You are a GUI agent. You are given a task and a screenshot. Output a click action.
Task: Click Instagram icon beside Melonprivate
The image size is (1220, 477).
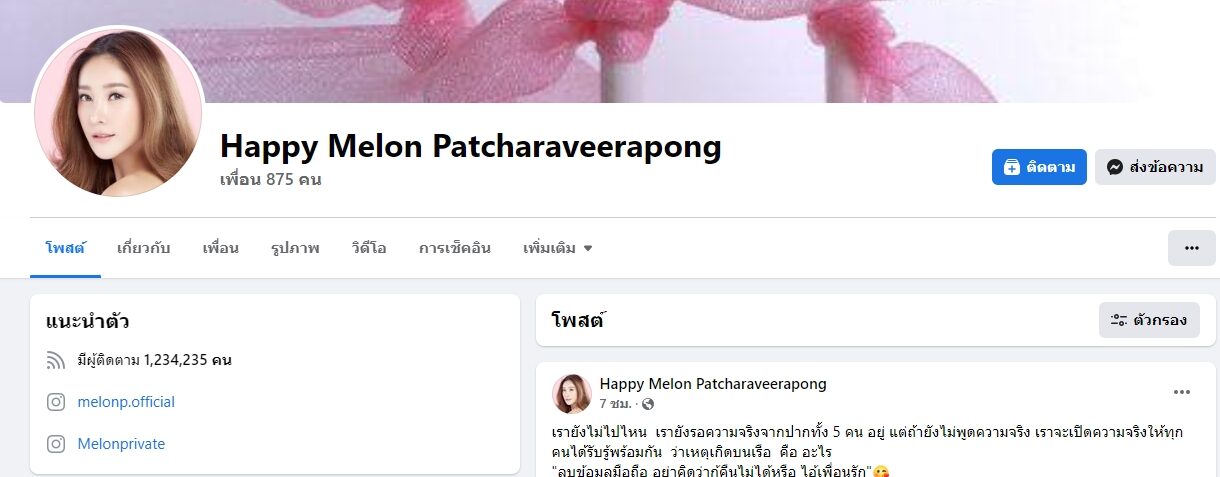pyautogui.click(x=56, y=444)
